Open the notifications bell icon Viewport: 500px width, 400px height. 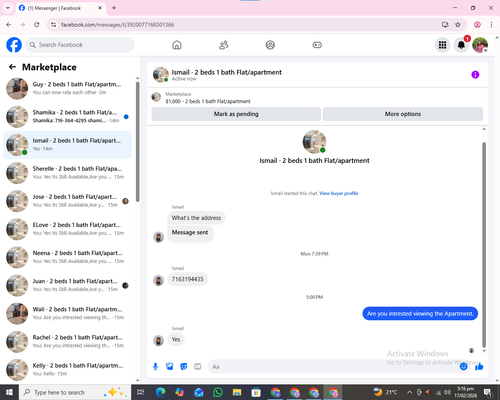click(x=461, y=45)
